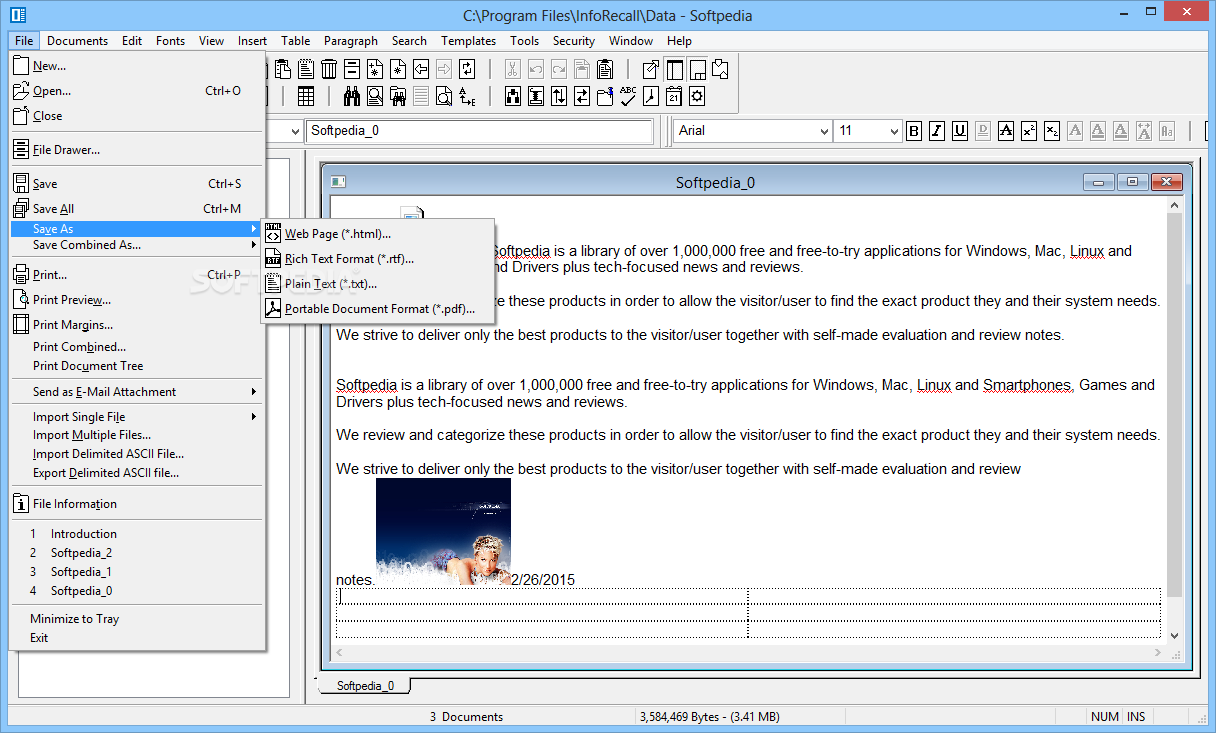Toggle subscript x₂ formatting
Screen dimensions: 1216x733
click(x=1052, y=131)
